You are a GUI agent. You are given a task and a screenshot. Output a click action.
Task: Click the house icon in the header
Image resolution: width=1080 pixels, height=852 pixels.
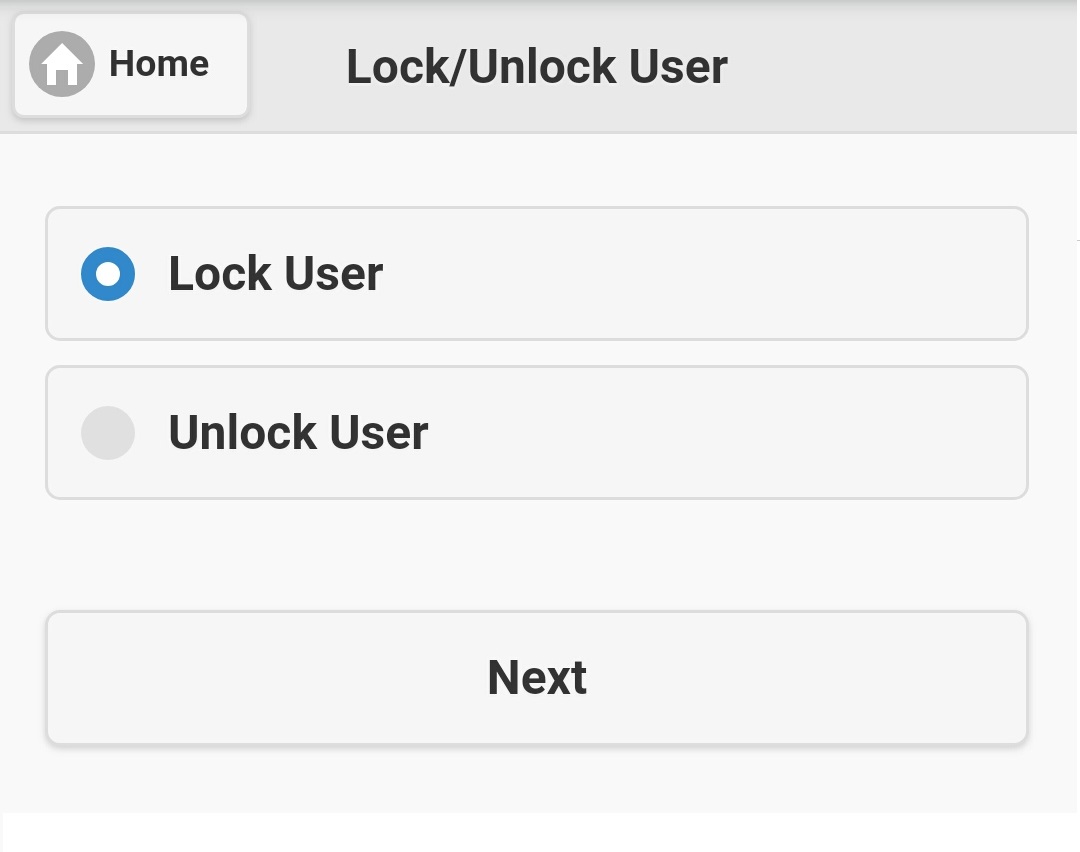(62, 64)
